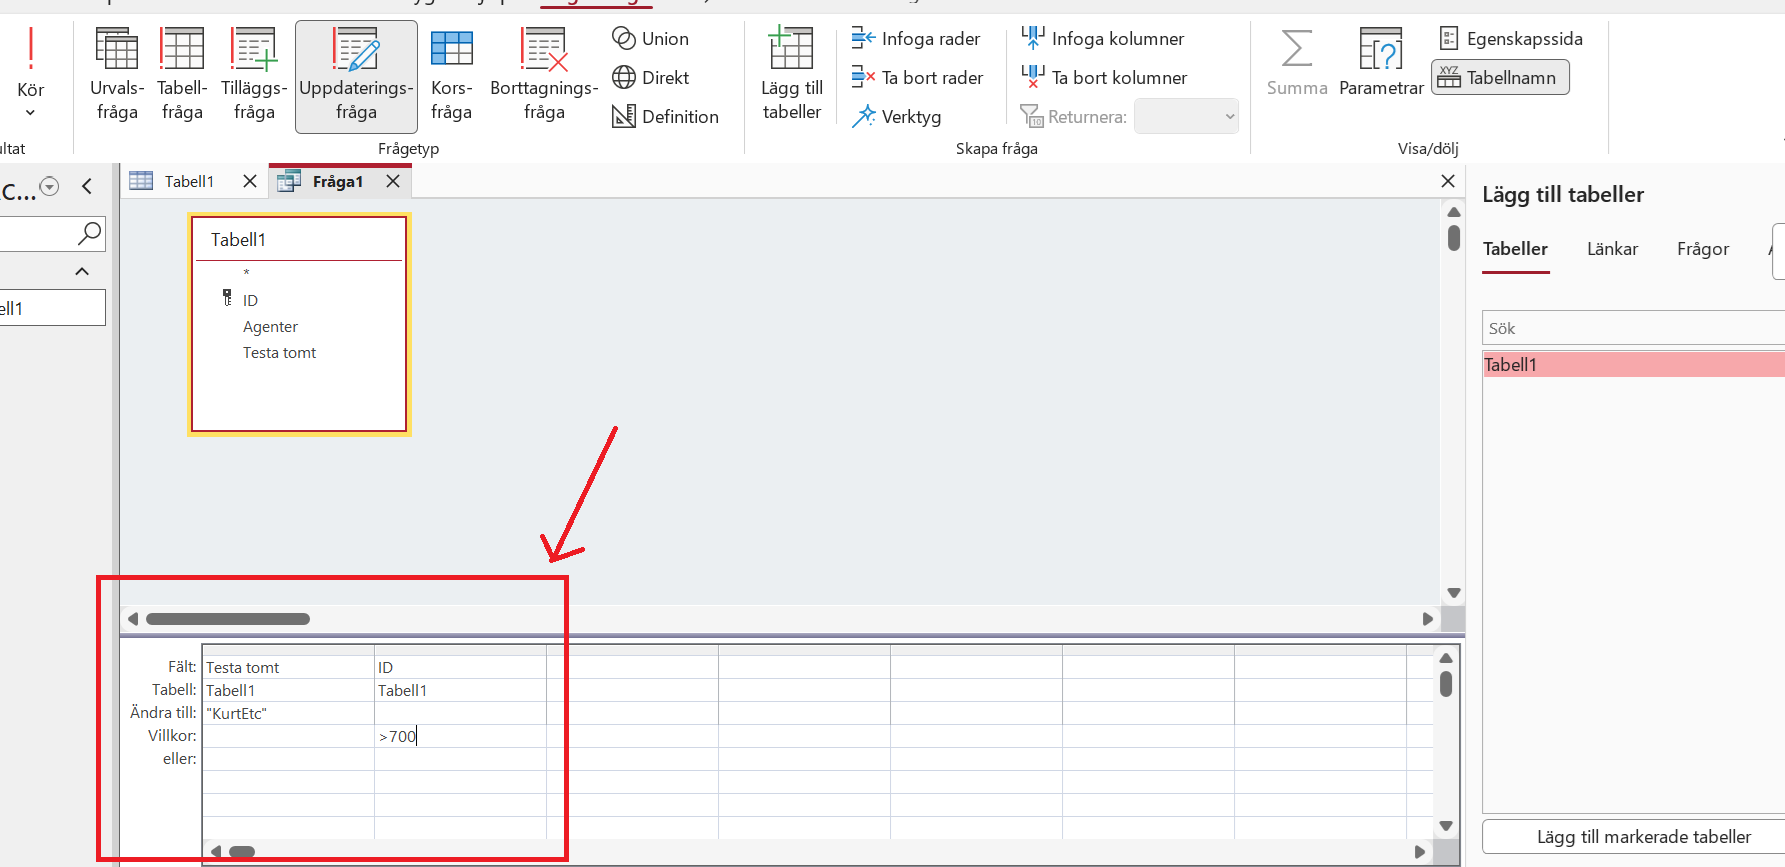Open Egenskapssida property sheet

click(x=1511, y=39)
